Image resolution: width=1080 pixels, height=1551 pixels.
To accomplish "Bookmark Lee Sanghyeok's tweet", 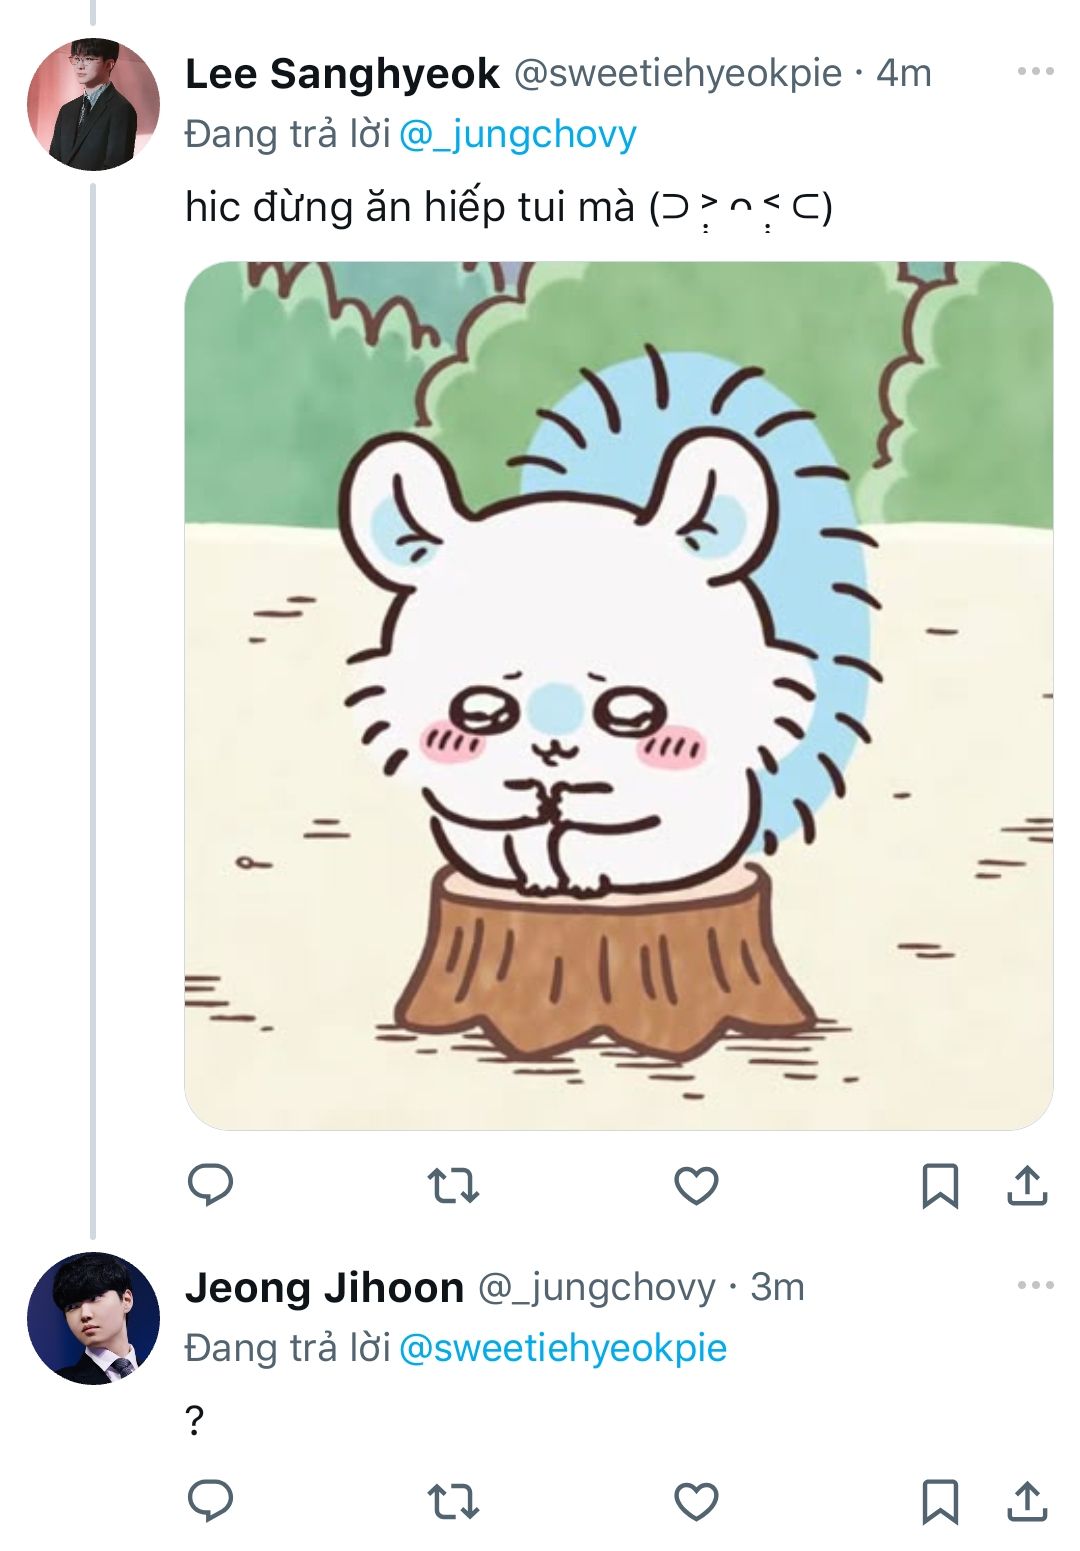I will pos(939,1186).
